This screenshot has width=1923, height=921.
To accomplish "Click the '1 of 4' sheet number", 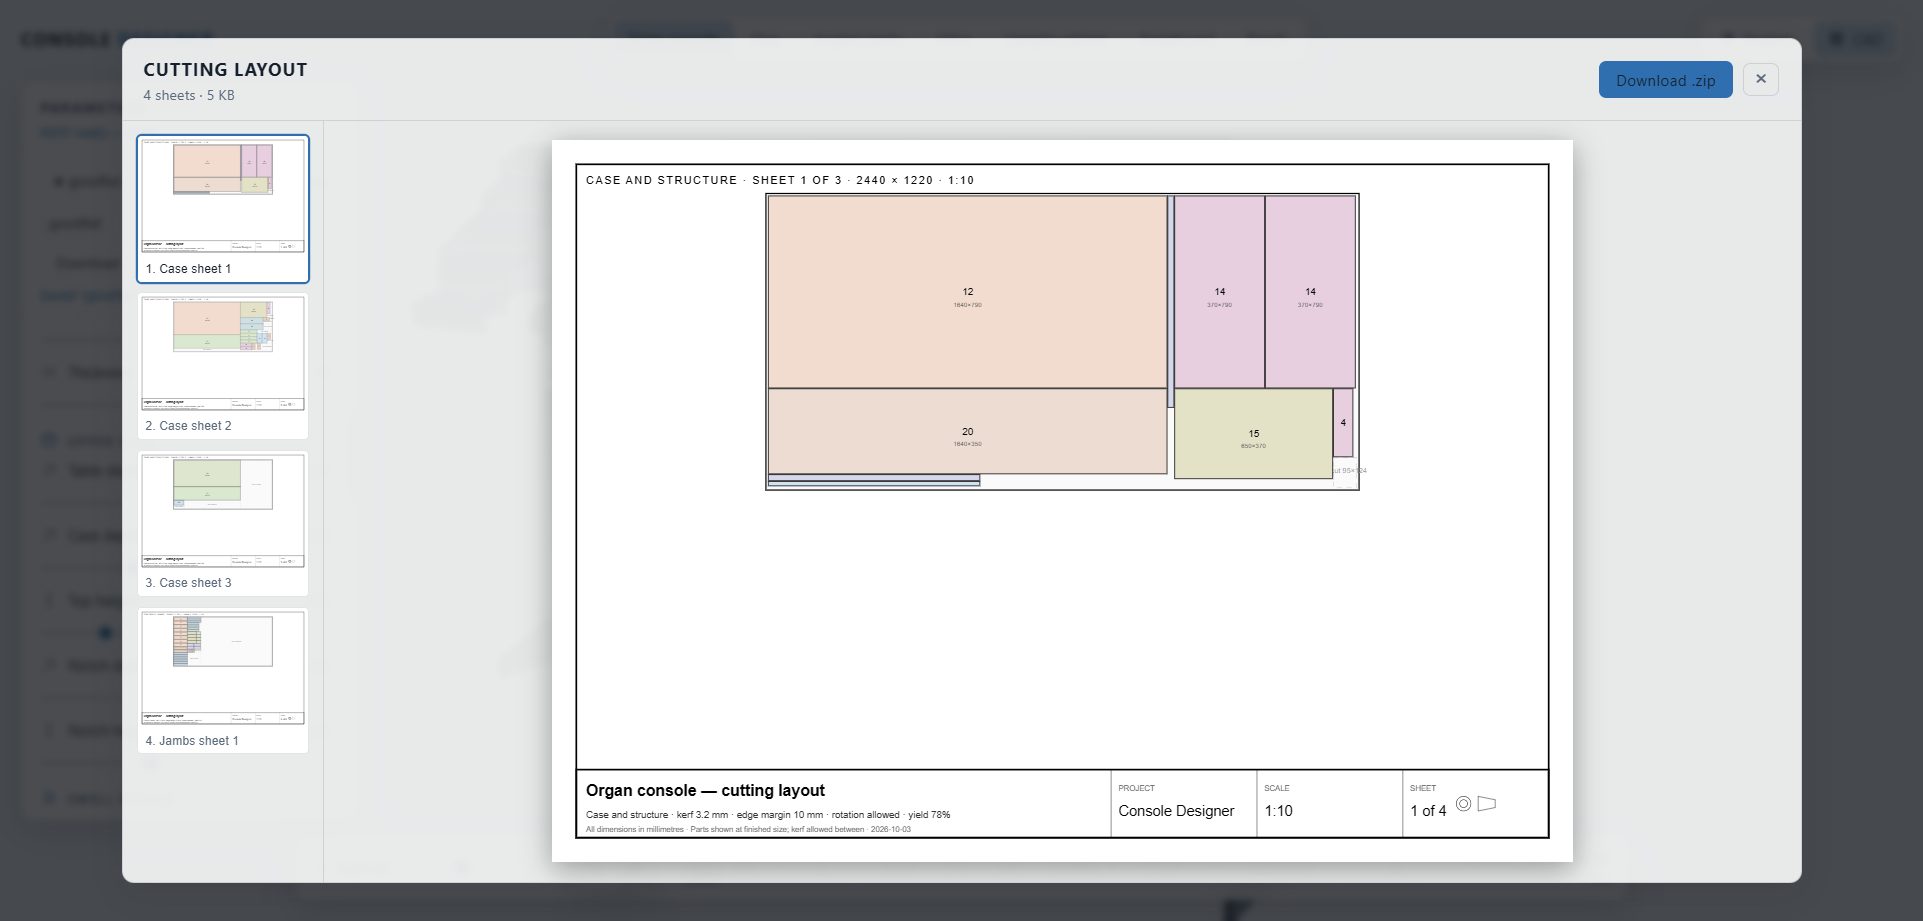I will click(x=1428, y=811).
